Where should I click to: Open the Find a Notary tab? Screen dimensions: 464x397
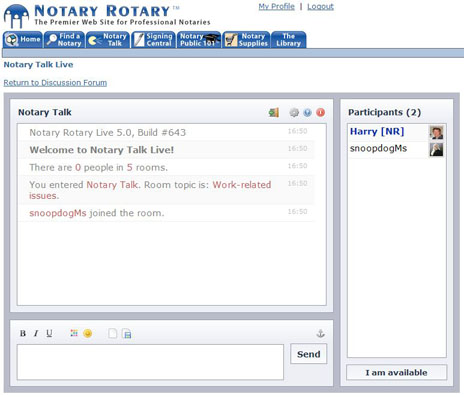[64, 40]
